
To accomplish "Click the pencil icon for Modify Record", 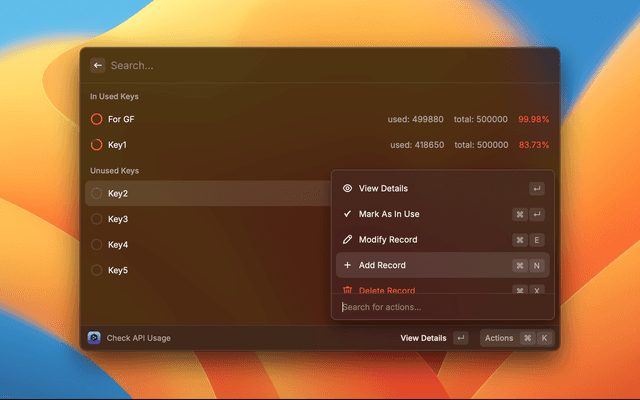I will (x=347, y=240).
